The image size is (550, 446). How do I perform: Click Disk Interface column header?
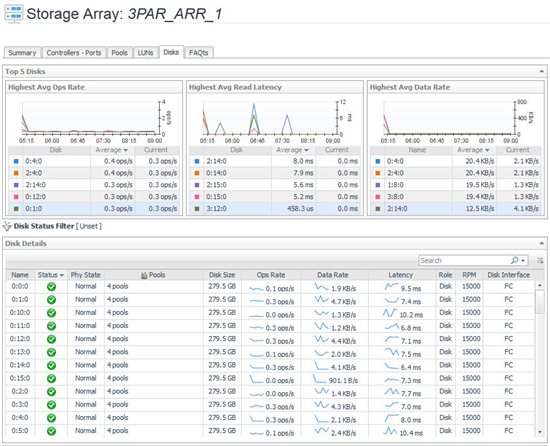509,275
